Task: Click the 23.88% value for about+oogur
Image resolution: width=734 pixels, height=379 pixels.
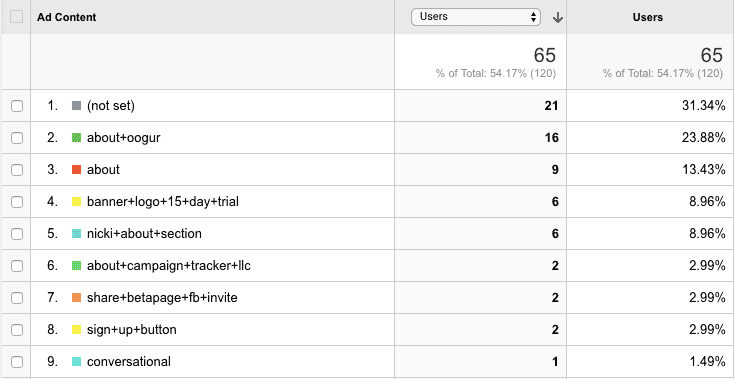Action: pyautogui.click(x=704, y=138)
